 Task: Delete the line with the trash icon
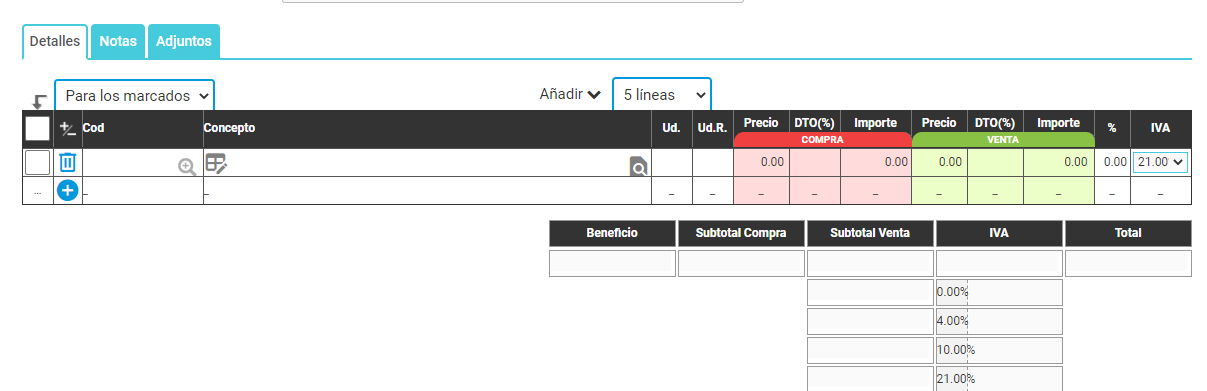[x=67, y=162]
